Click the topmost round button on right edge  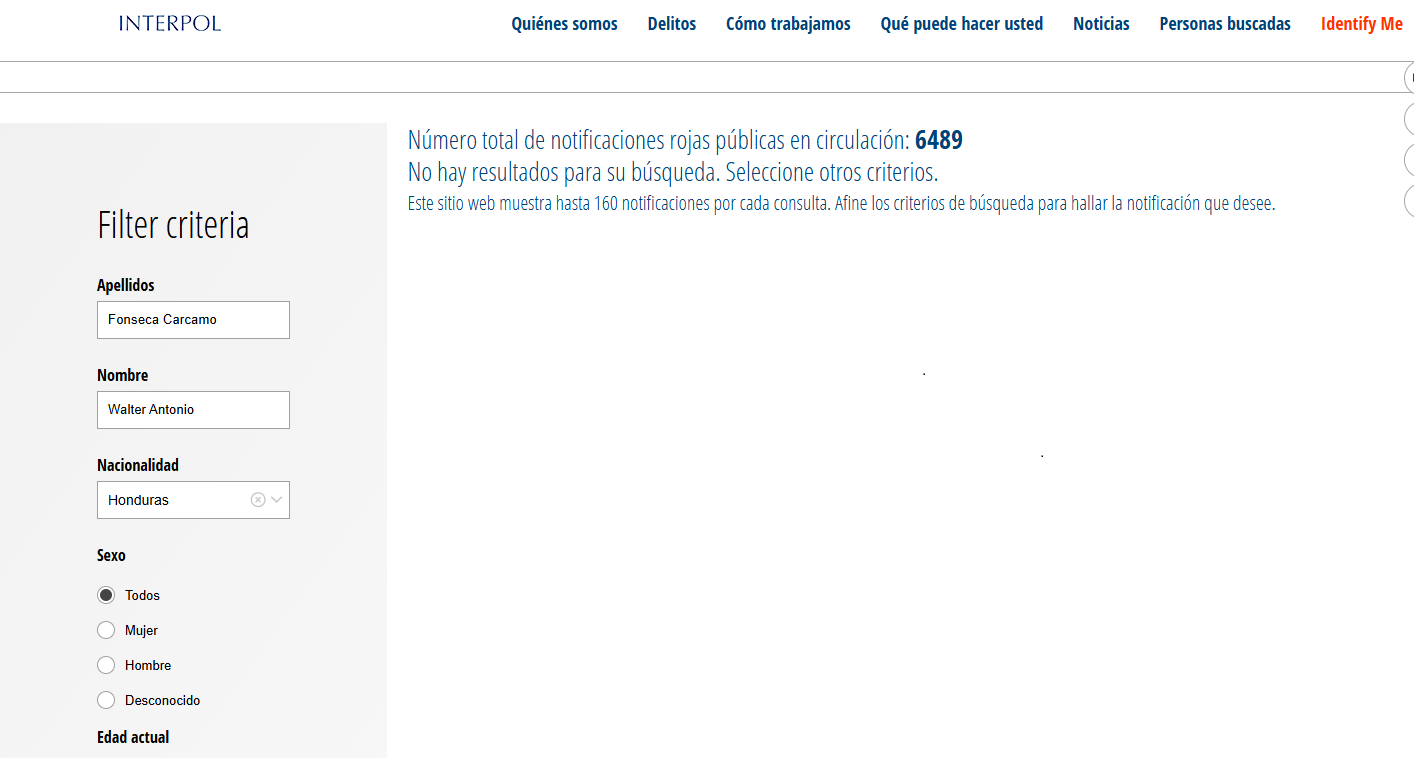(1409, 78)
